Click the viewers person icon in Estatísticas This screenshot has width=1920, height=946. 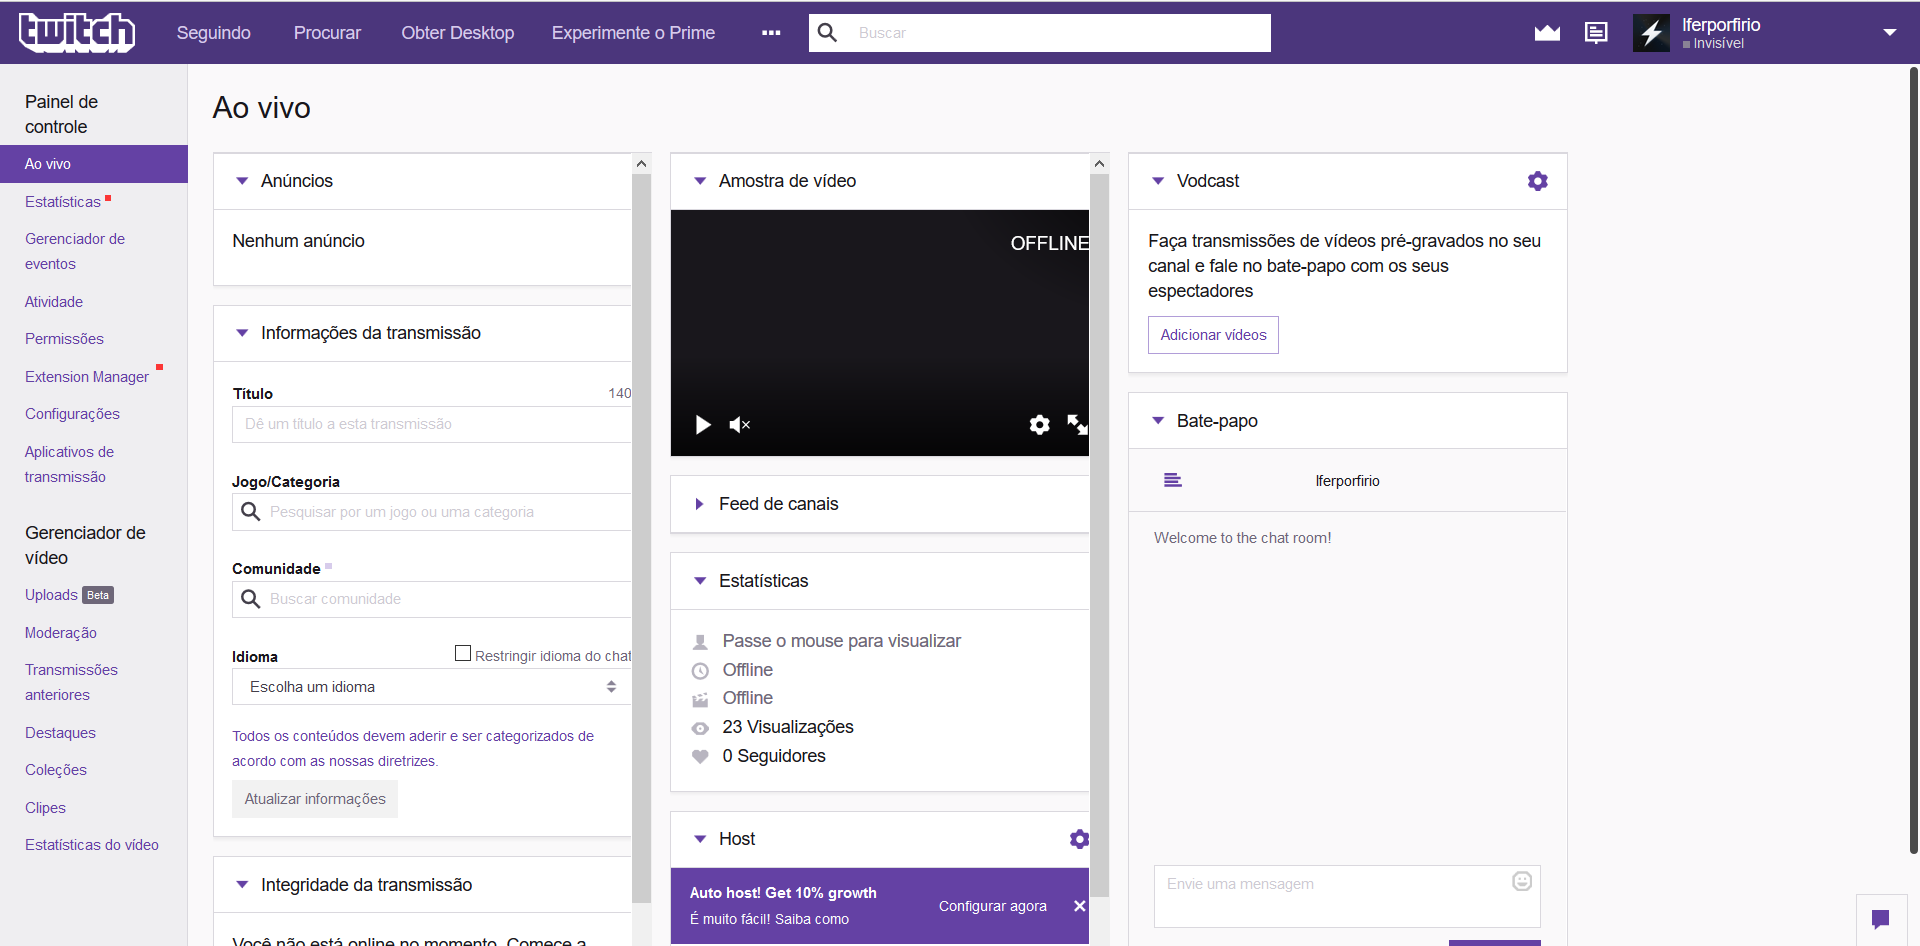click(700, 642)
